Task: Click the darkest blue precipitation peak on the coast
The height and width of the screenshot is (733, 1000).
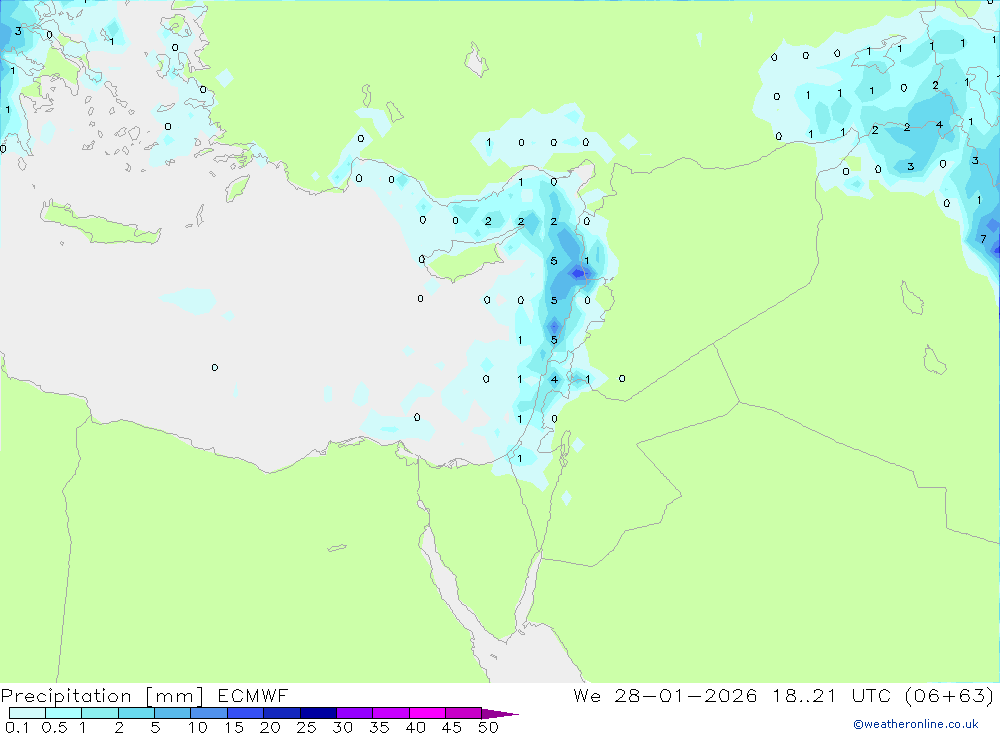Action: coord(578,274)
